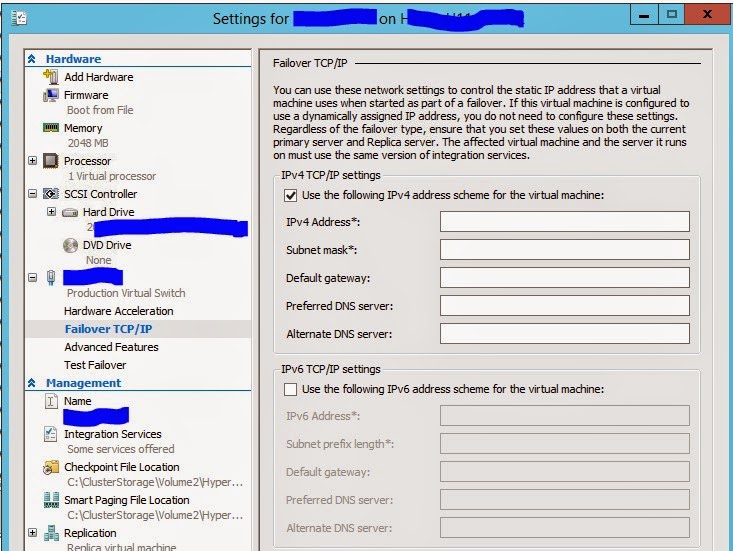Click the Hard Drive icon
The height and width of the screenshot is (551, 733).
(x=70, y=213)
